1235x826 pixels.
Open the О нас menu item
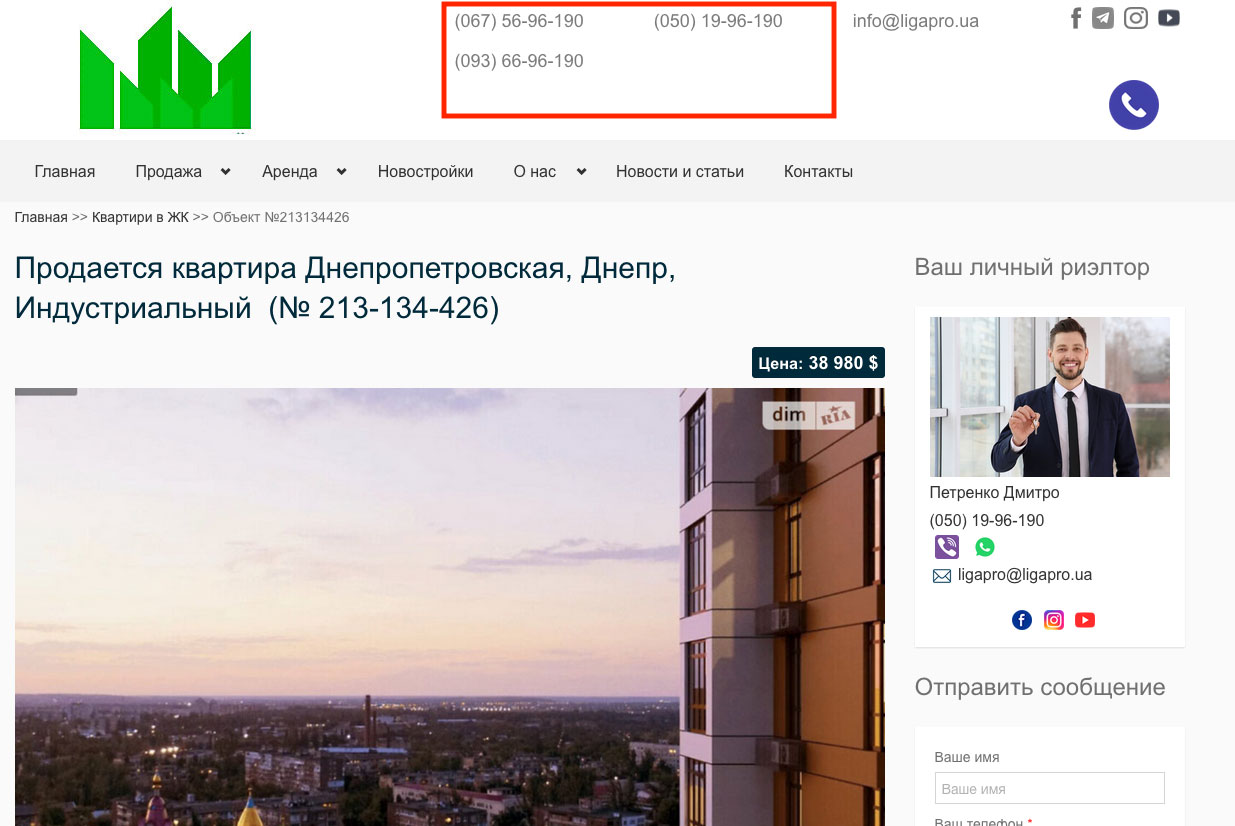pos(535,172)
